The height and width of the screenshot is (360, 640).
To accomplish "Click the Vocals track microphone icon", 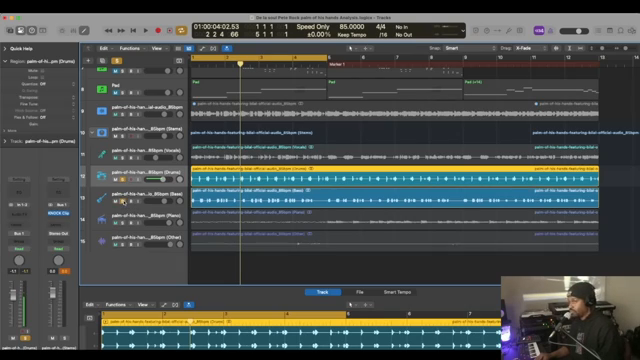I will 102,154.
